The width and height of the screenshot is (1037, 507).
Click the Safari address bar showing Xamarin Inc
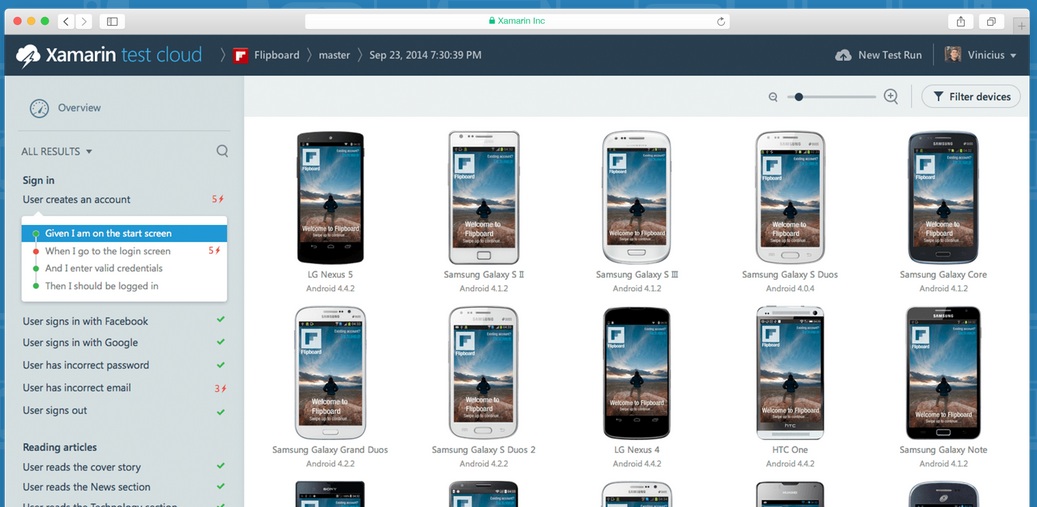517,21
